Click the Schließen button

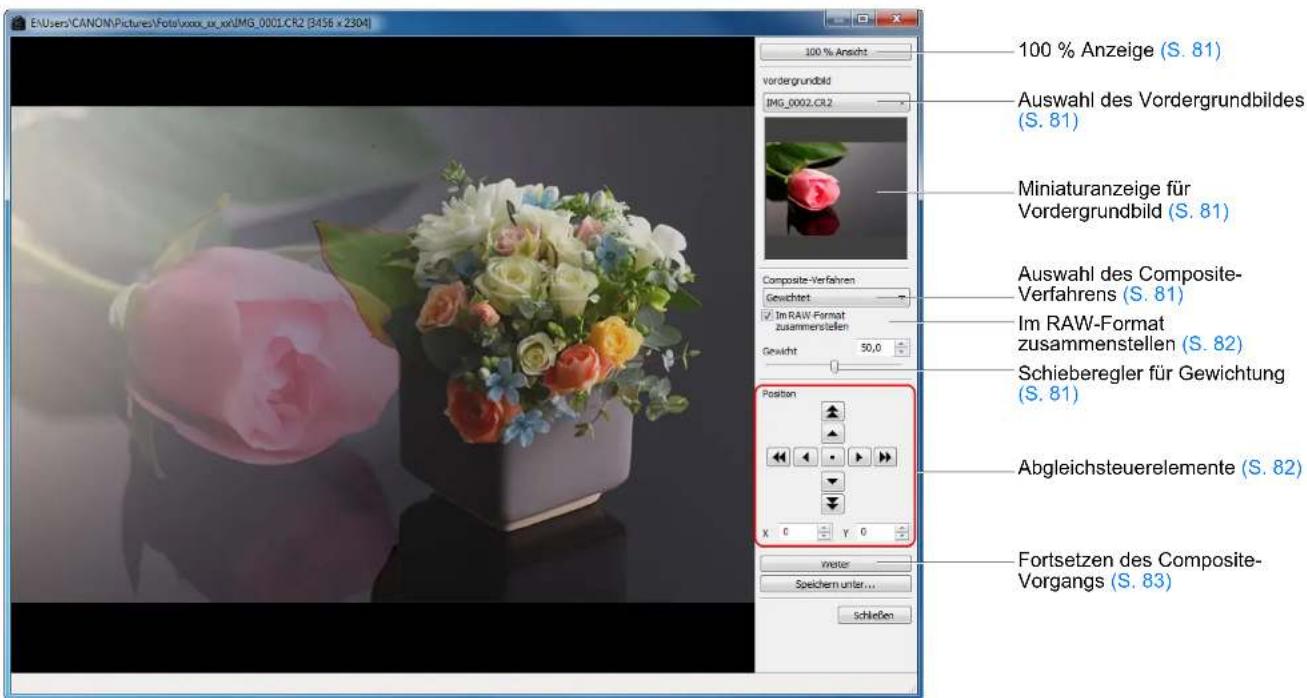click(x=874, y=615)
